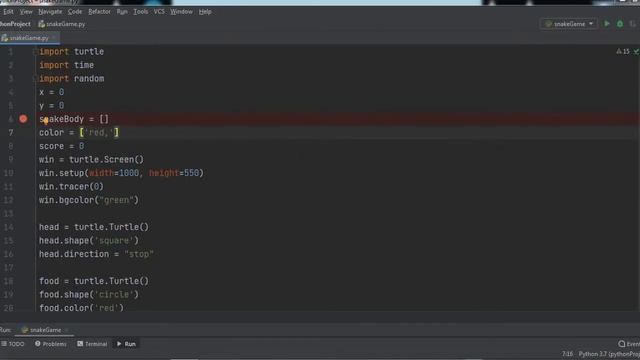The image size is (640, 360).
Task: Click the 'import random' line
Action: 71,79
